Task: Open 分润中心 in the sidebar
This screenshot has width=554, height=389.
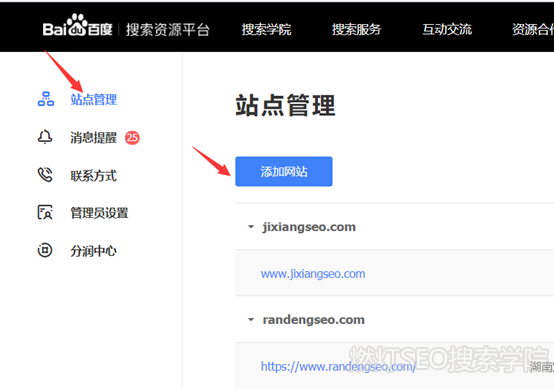Action: (93, 251)
